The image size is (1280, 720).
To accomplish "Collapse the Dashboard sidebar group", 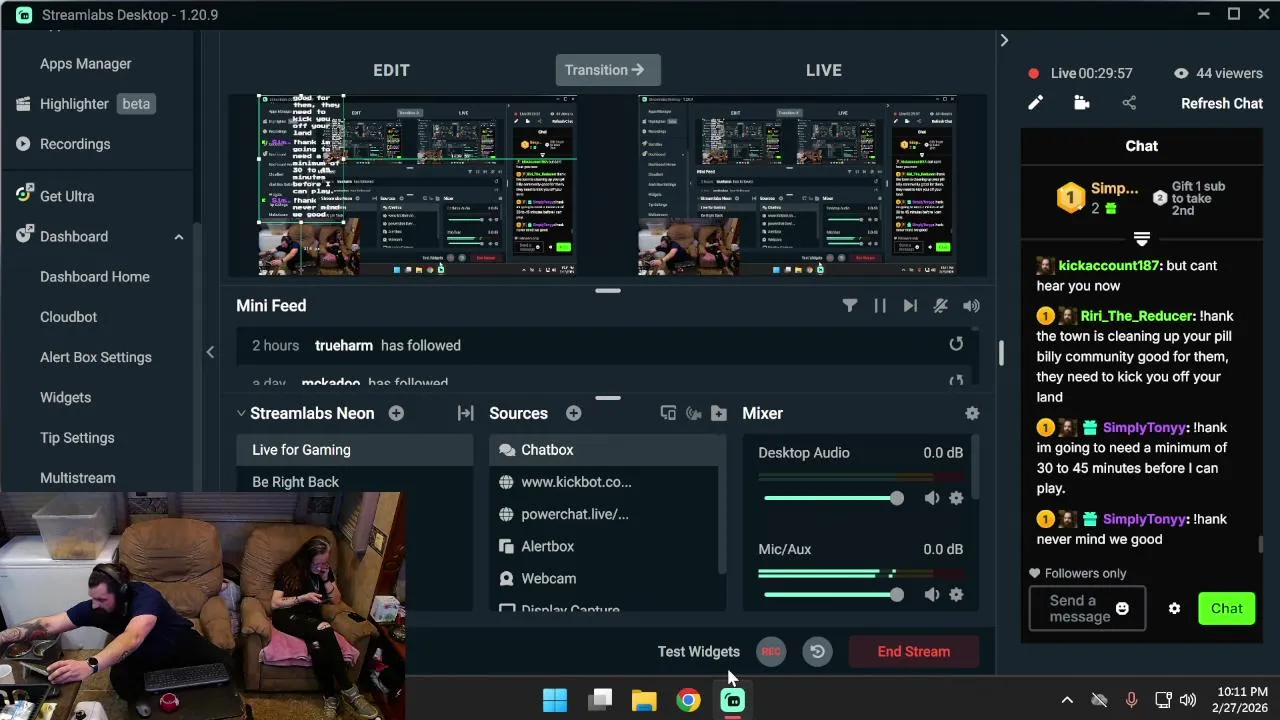I will 179,237.
